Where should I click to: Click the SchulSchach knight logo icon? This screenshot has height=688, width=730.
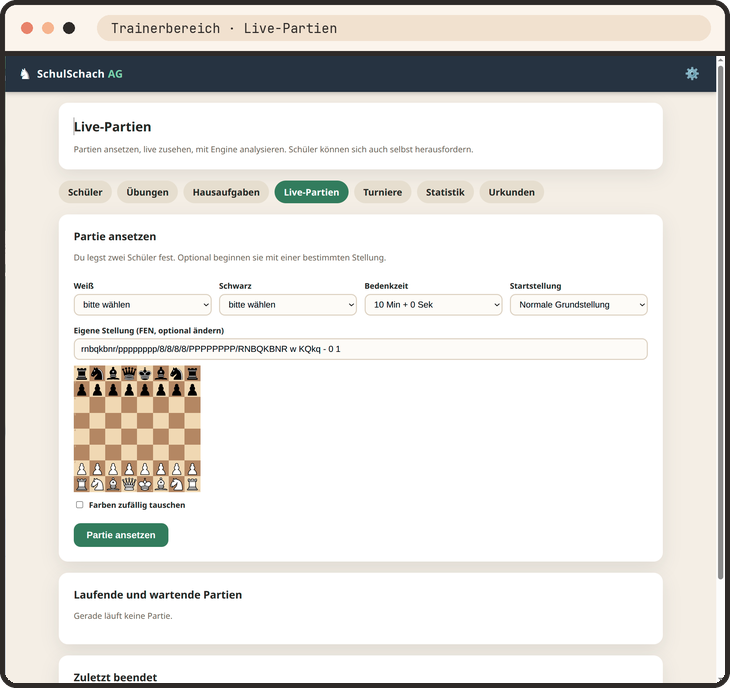tap(25, 74)
